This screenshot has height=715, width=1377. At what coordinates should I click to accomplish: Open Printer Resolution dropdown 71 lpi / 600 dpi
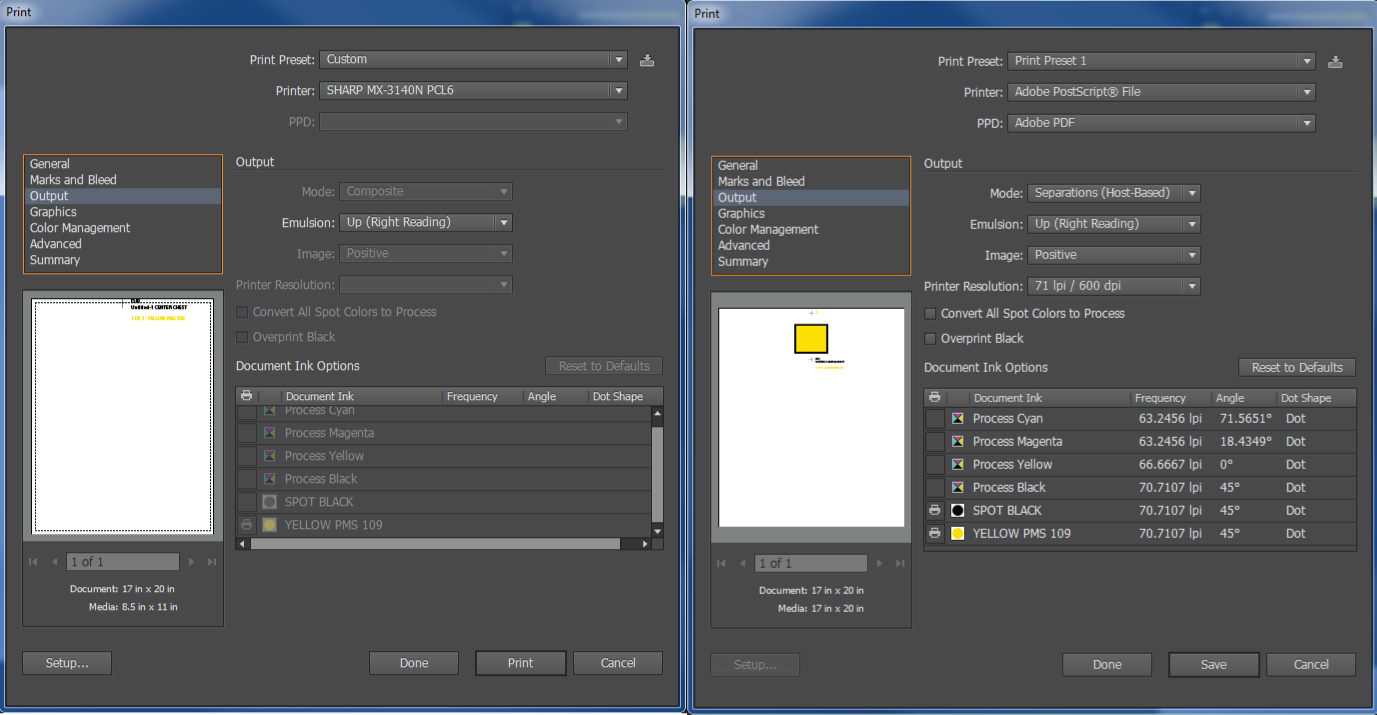point(1114,286)
